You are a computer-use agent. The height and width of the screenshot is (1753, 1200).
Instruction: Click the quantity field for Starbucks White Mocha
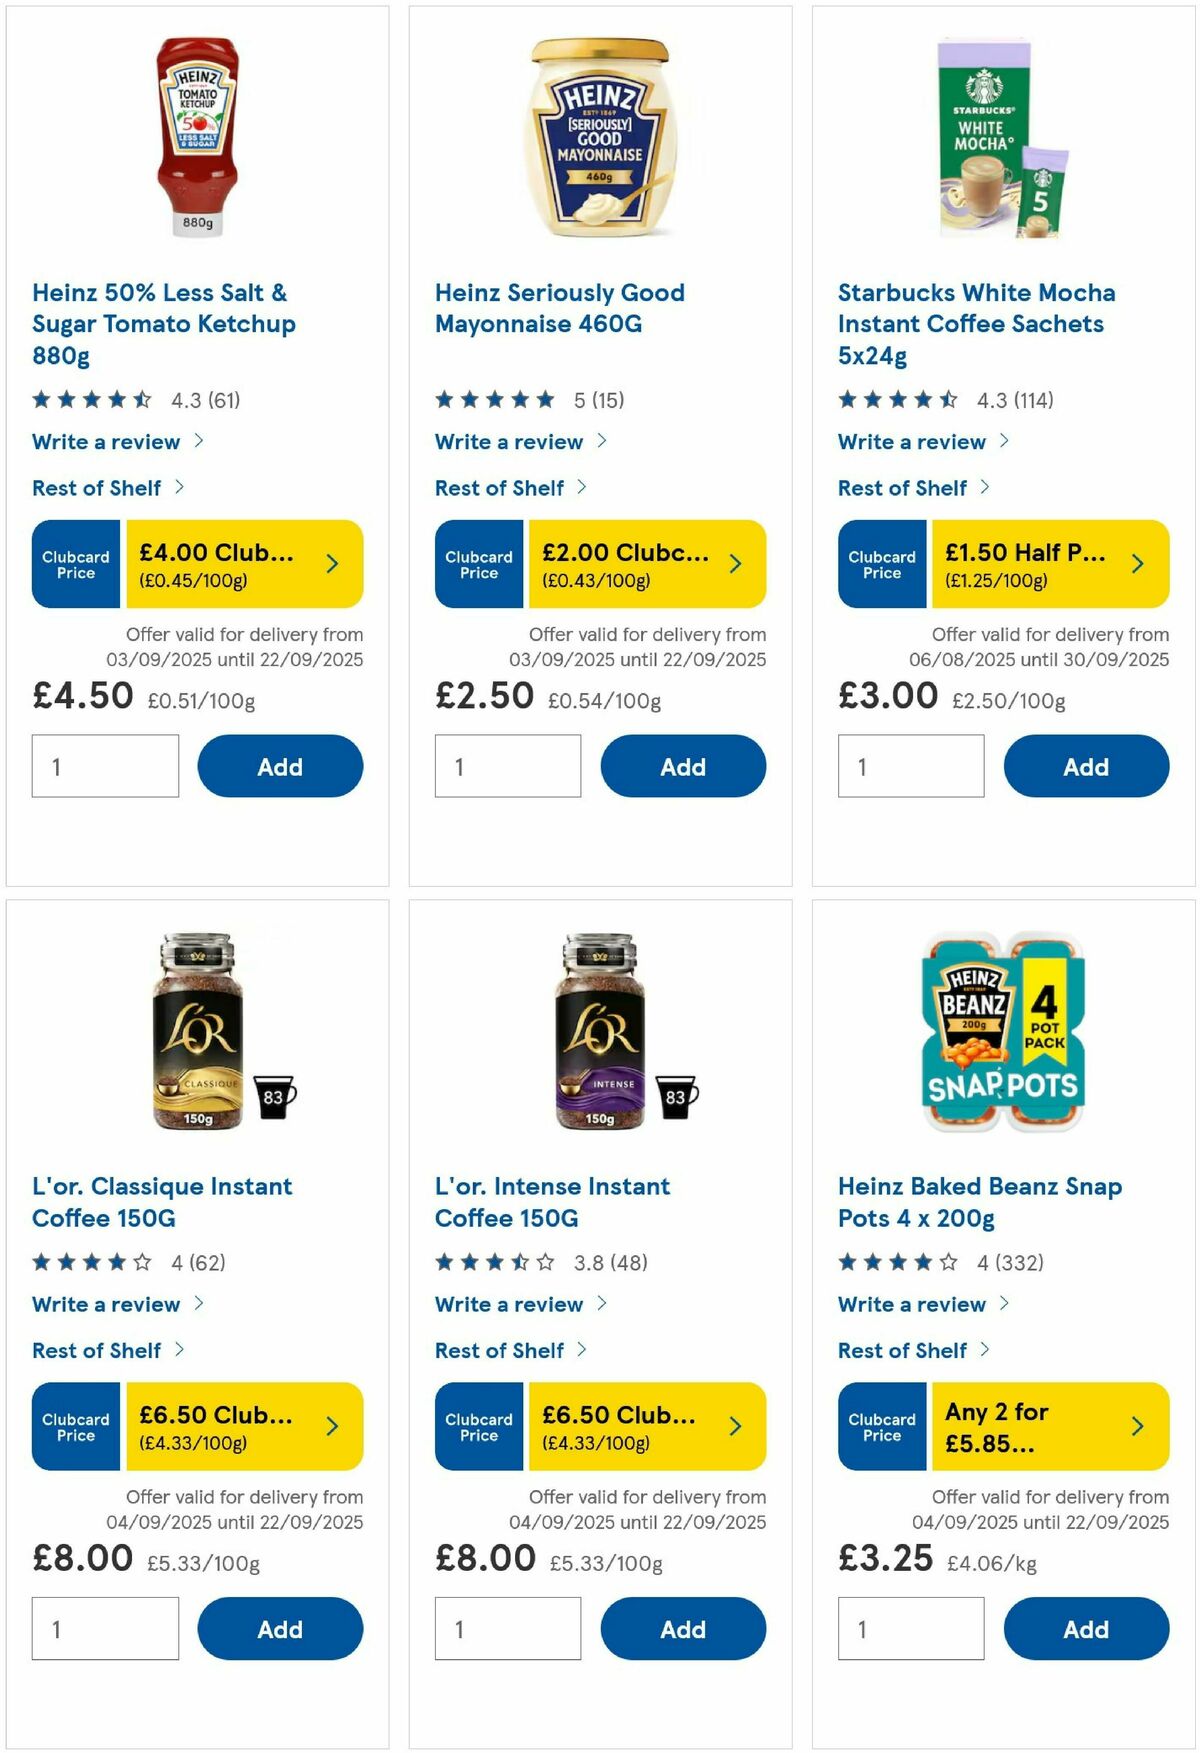909,766
